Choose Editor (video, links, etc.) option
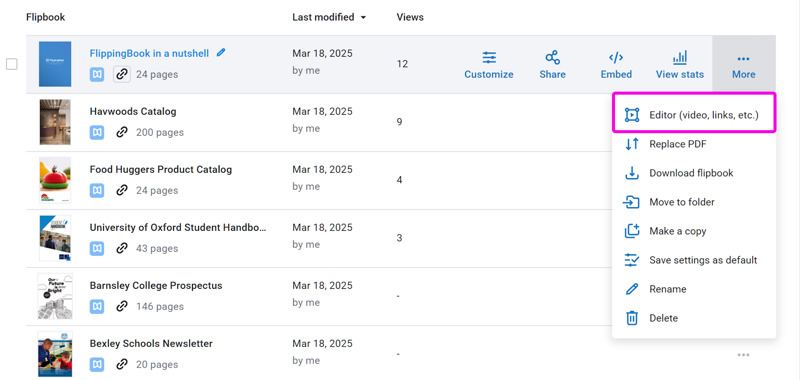This screenshot has height=380, width=800. click(694, 115)
